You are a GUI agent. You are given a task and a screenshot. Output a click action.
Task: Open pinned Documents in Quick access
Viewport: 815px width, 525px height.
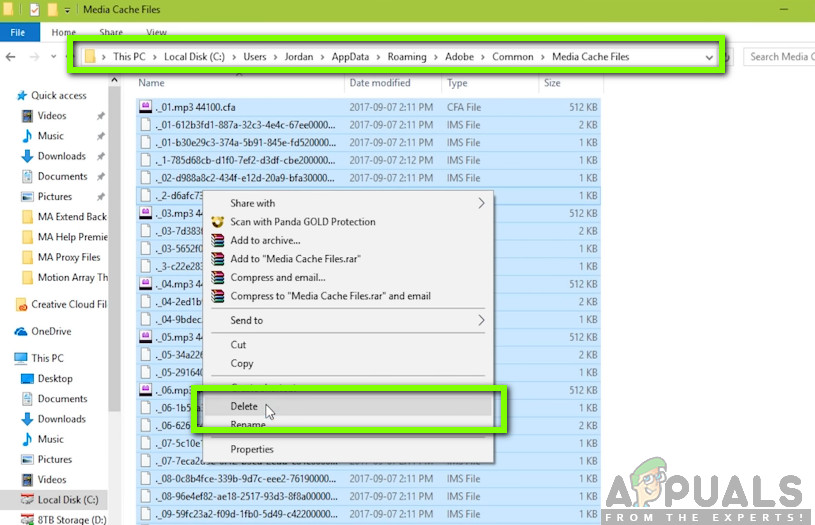click(62, 177)
